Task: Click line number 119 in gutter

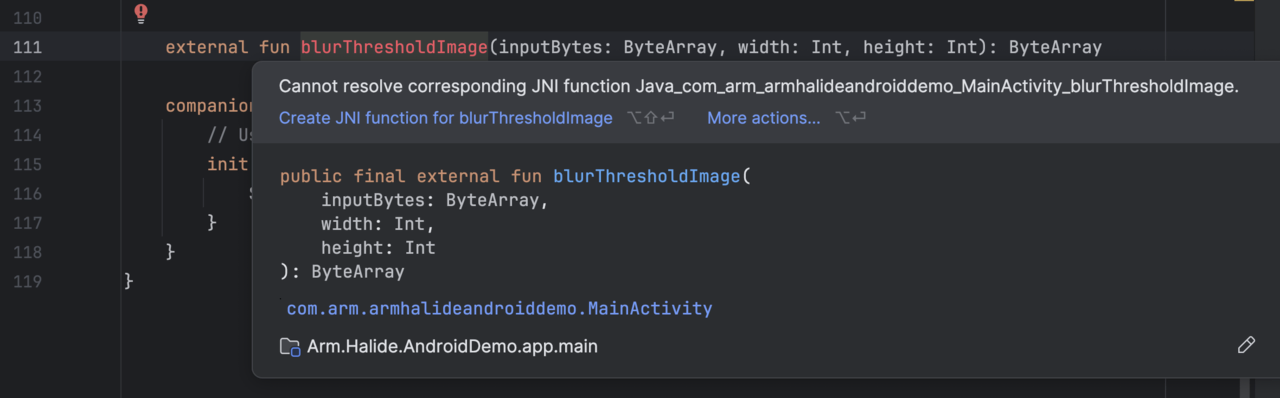Action: point(29,281)
